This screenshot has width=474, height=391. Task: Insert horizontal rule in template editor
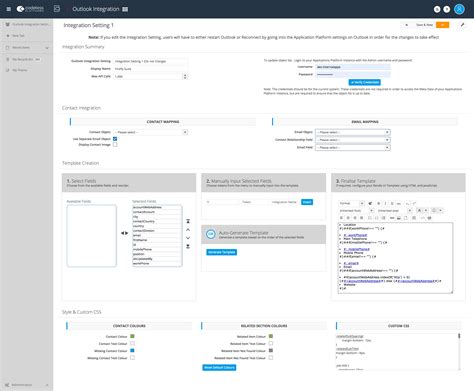coord(392,218)
